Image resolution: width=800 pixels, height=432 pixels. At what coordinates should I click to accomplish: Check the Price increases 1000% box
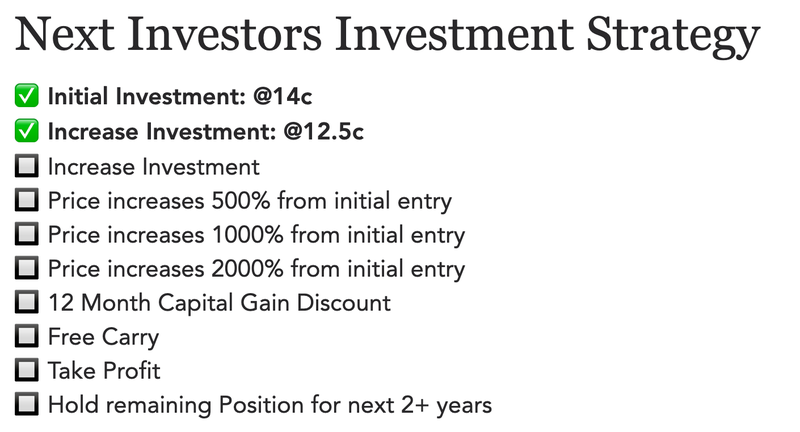click(27, 234)
